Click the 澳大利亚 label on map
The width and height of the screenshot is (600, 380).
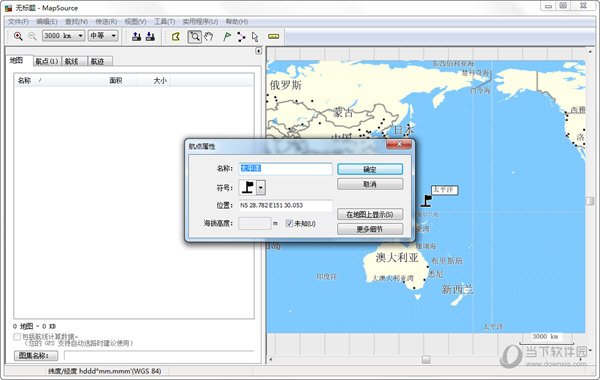click(x=397, y=257)
